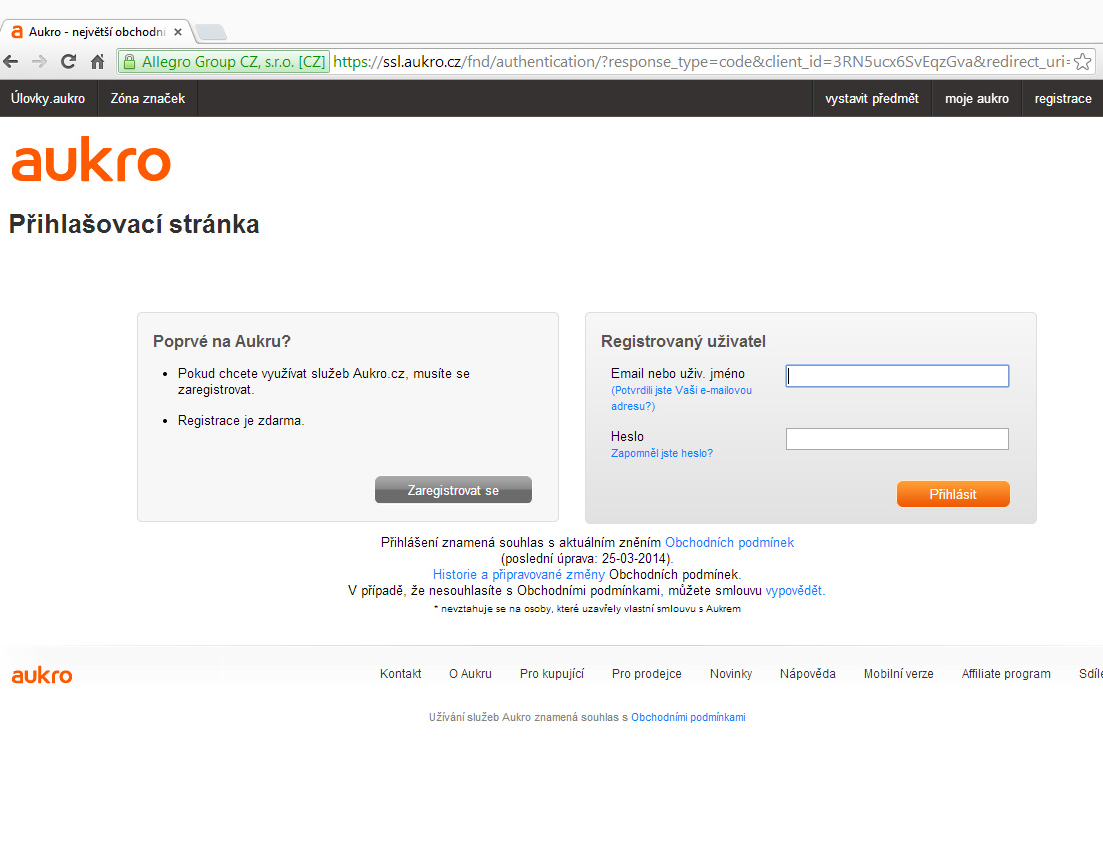
Task: Click the vypovědět link
Action: click(793, 591)
